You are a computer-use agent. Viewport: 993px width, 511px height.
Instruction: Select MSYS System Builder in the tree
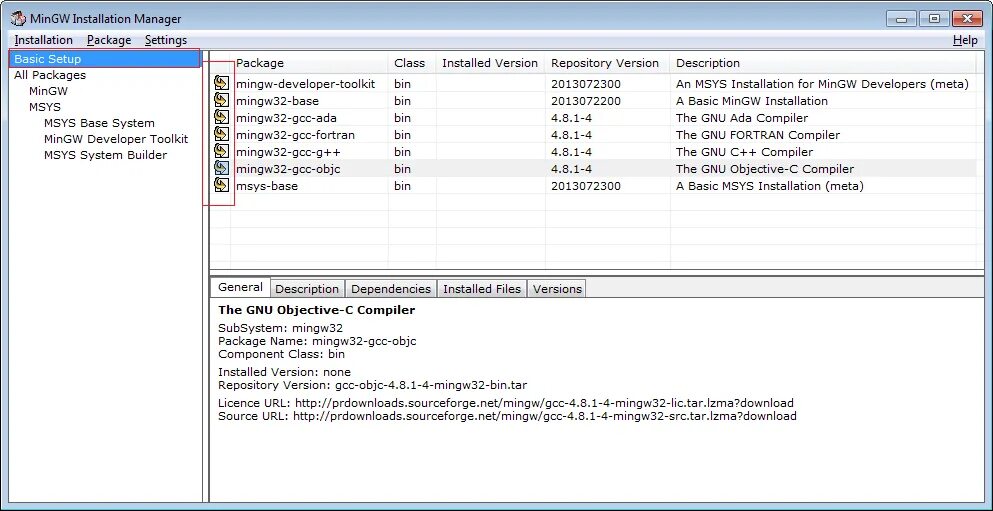coord(105,155)
